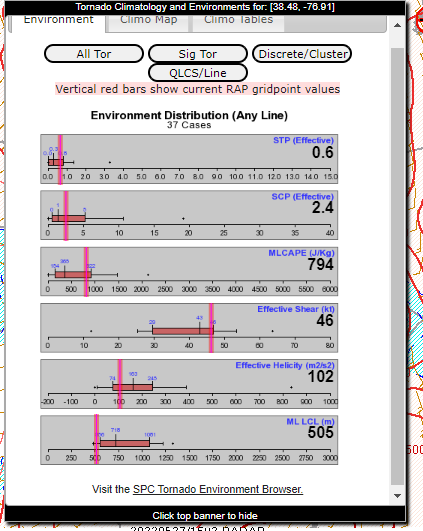Click the Effective Shear value 46
423x531 pixels.
coord(325,320)
